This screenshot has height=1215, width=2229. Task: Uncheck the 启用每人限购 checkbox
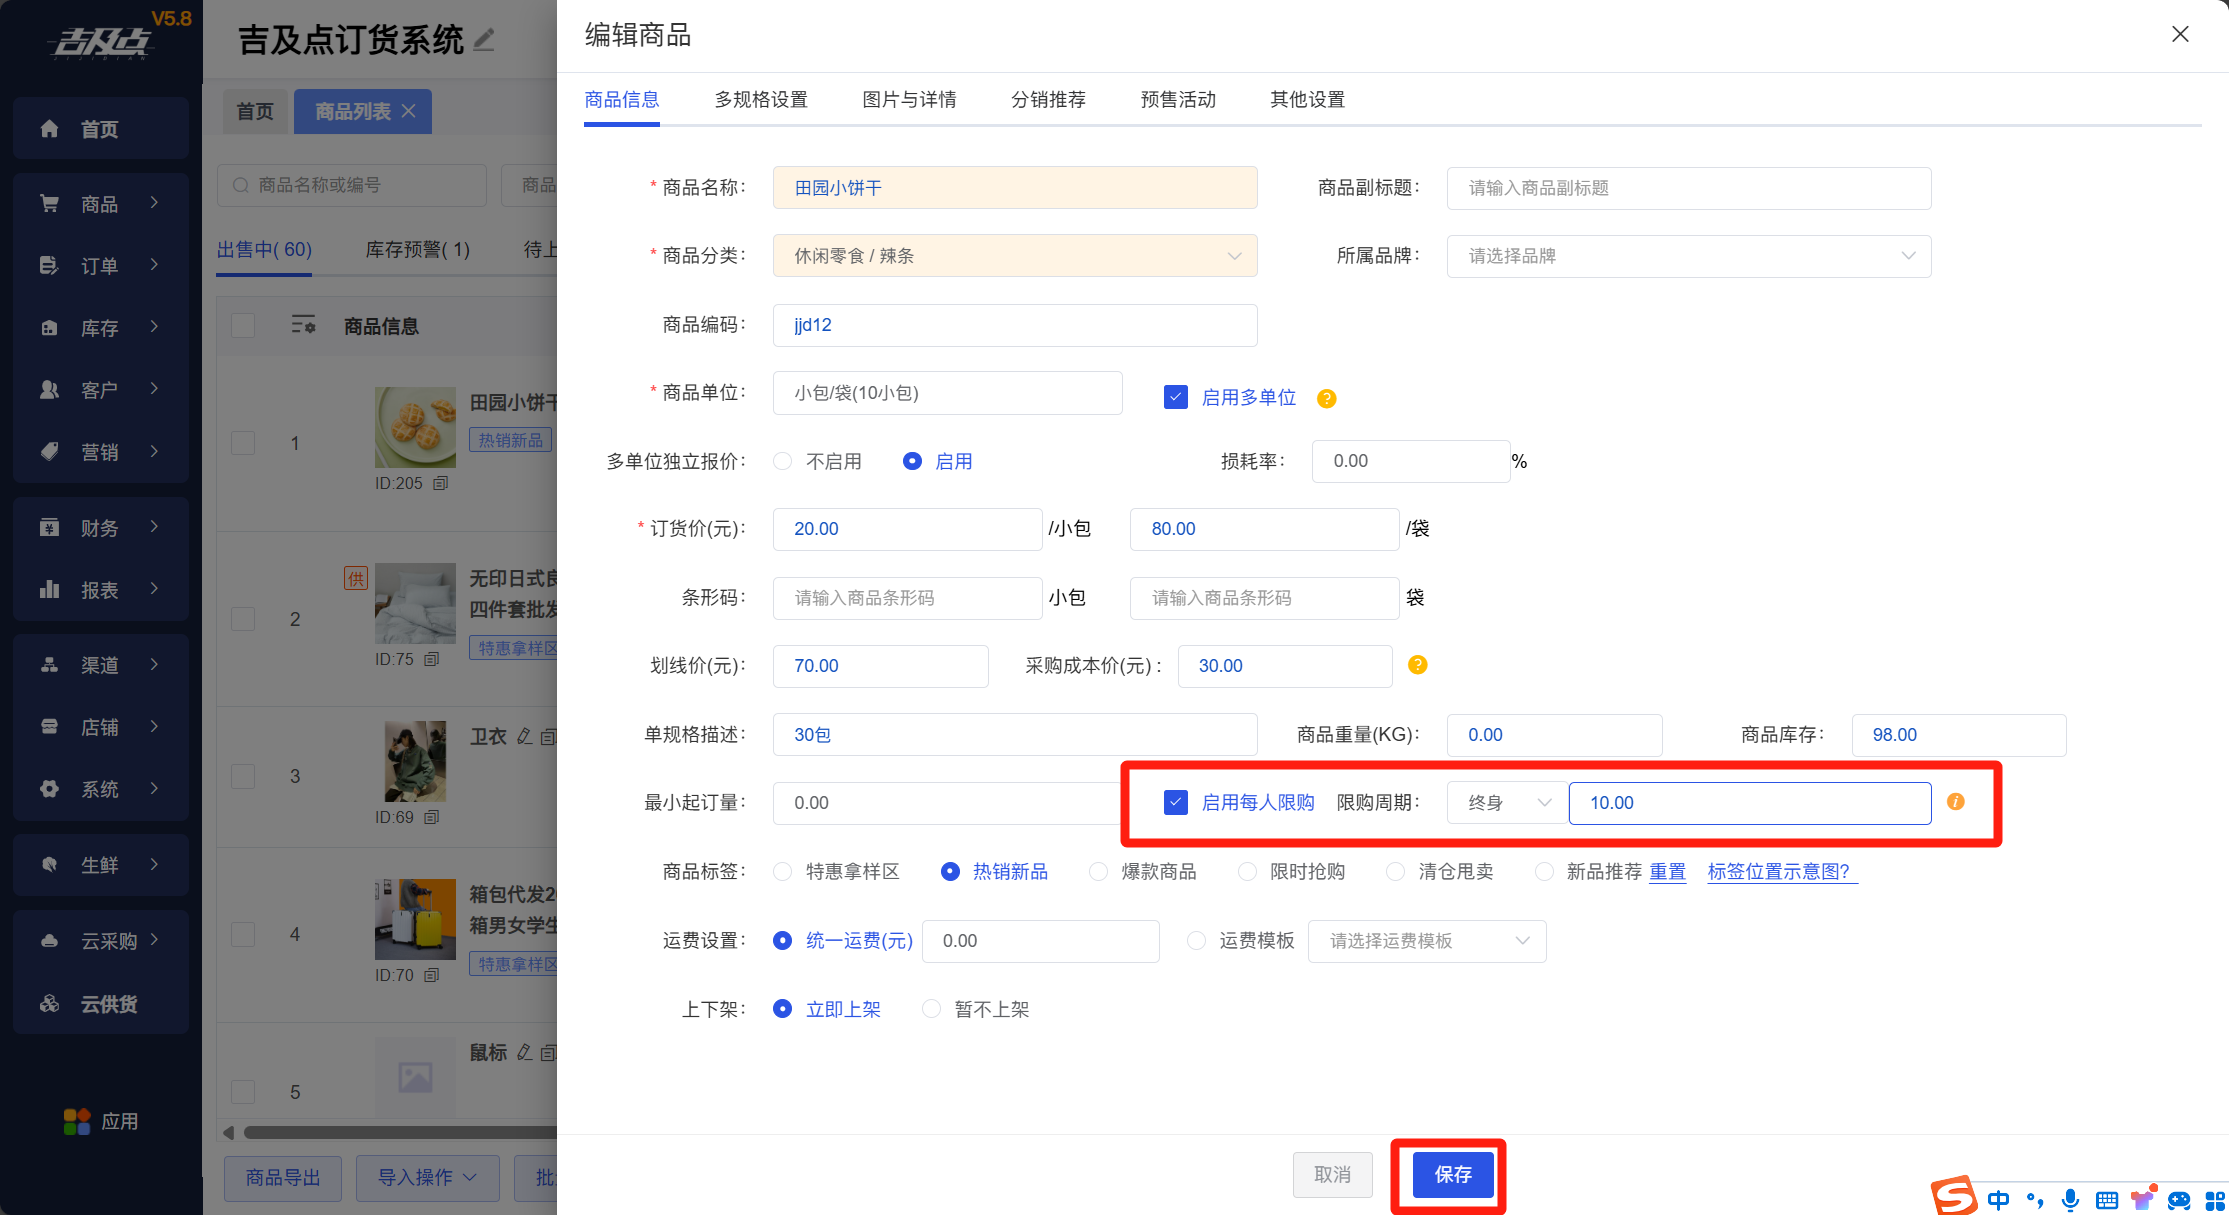(x=1176, y=802)
